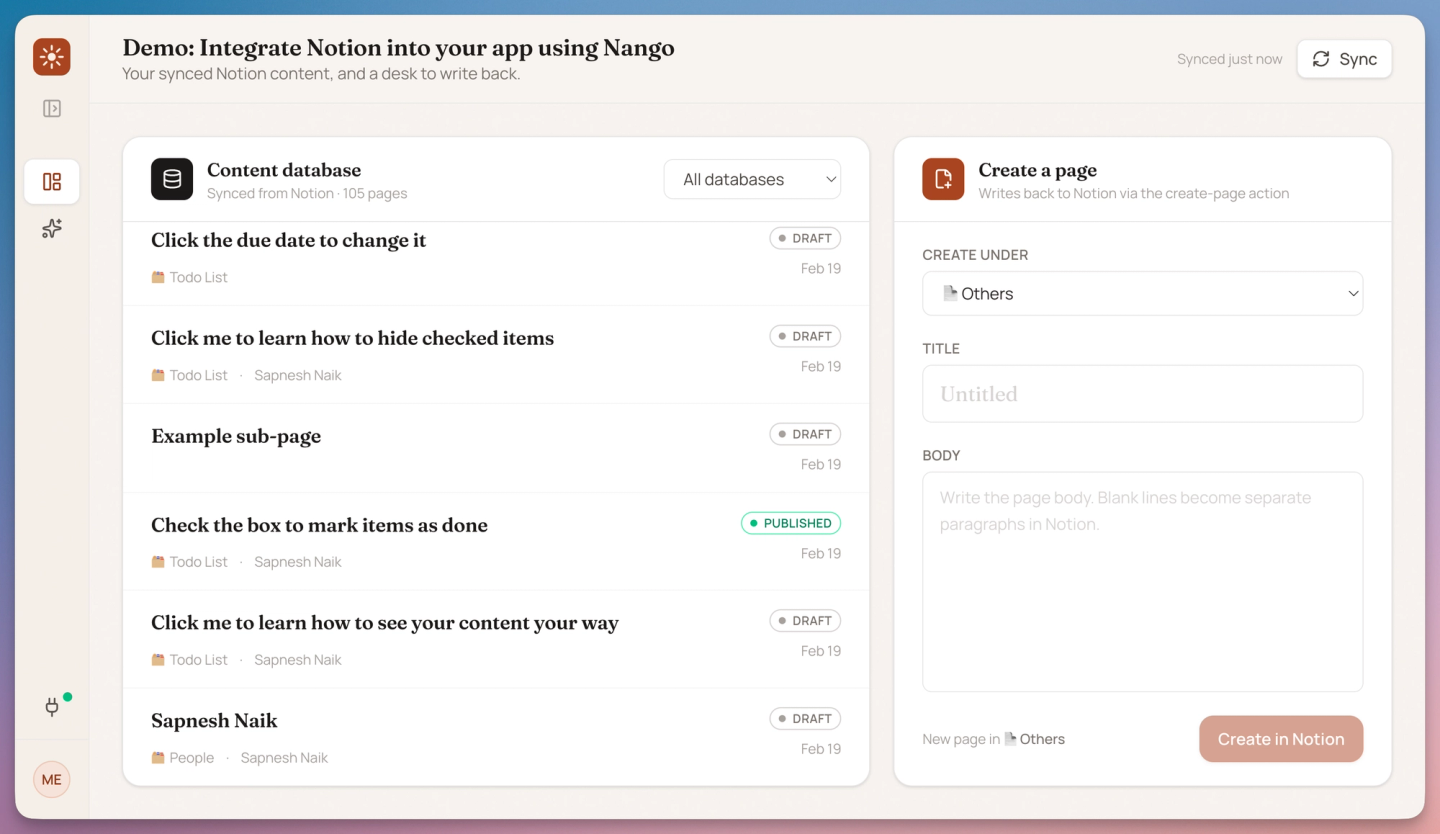Image resolution: width=1440 pixels, height=834 pixels.
Task: Open the dashboard layout view icon
Action: pos(52,182)
